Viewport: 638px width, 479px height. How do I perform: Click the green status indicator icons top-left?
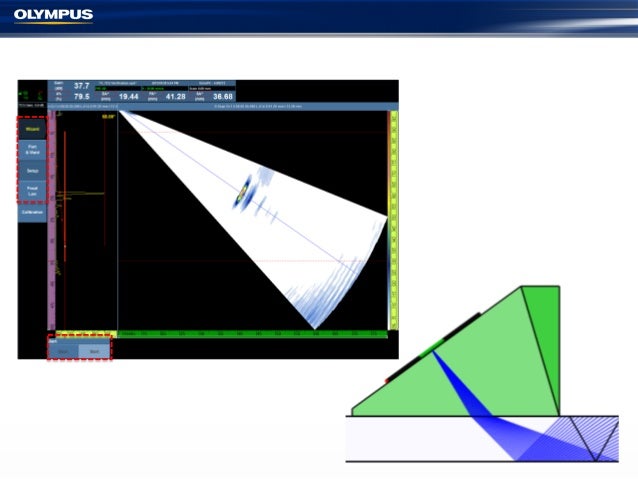click(32, 96)
